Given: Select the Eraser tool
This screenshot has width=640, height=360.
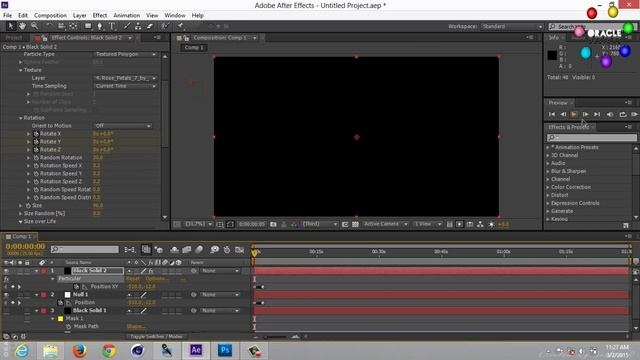Looking at the screenshot, I should (150, 26).
